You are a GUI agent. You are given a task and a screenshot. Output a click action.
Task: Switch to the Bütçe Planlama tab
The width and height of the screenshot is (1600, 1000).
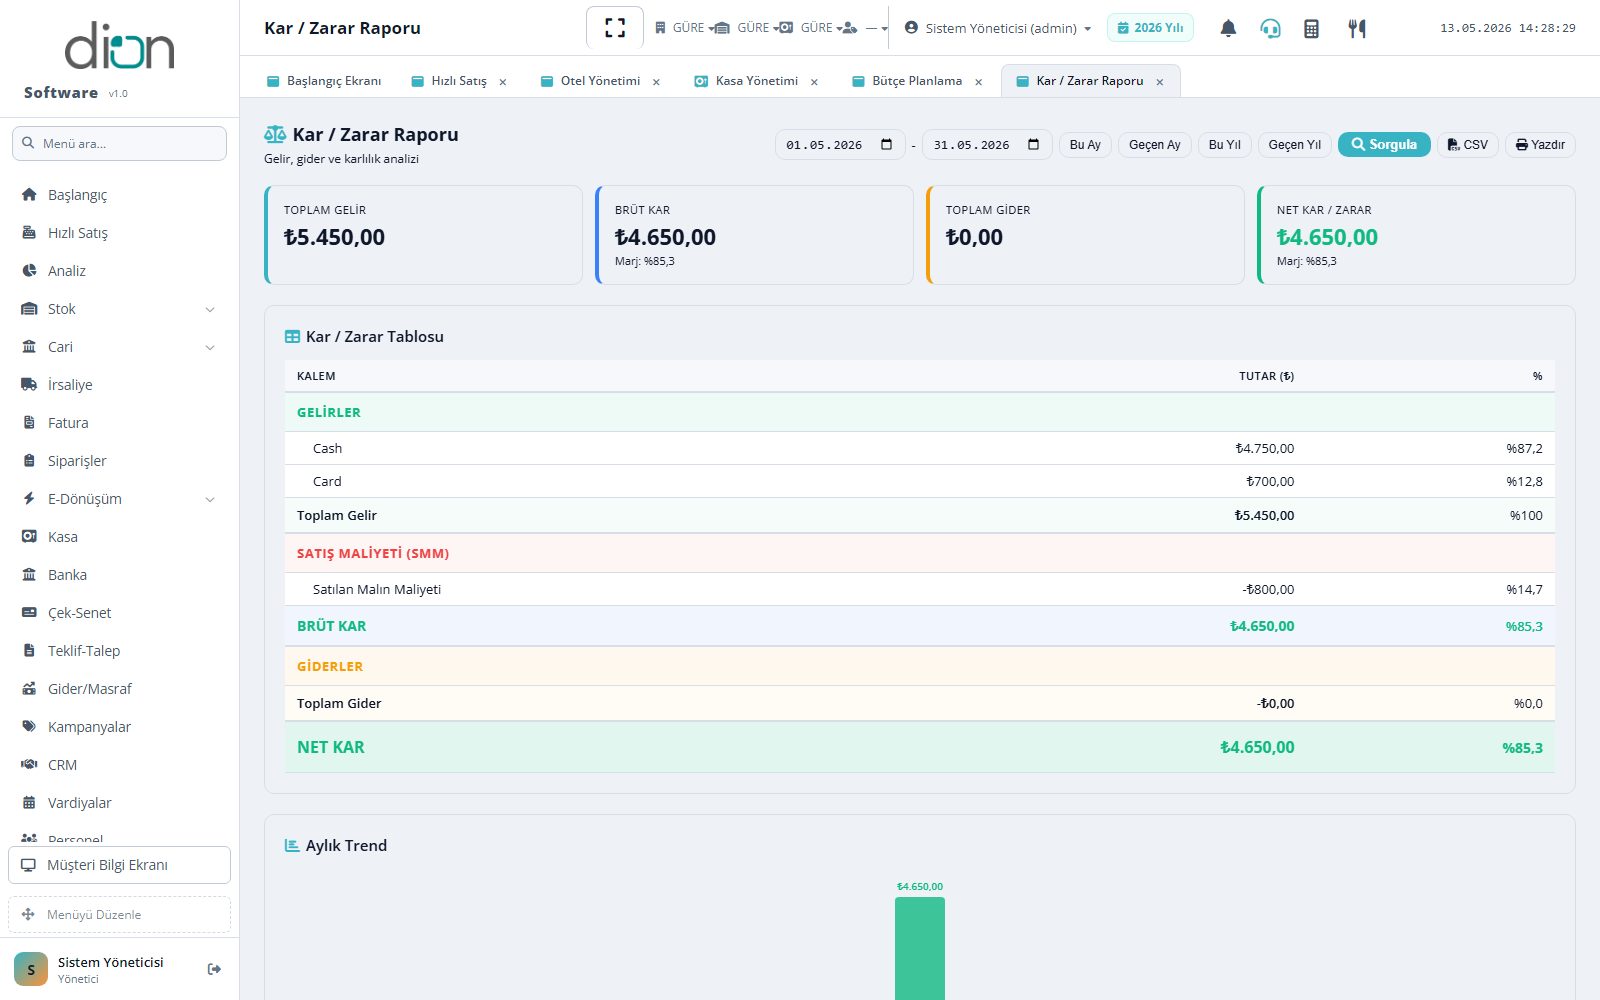[x=917, y=81]
